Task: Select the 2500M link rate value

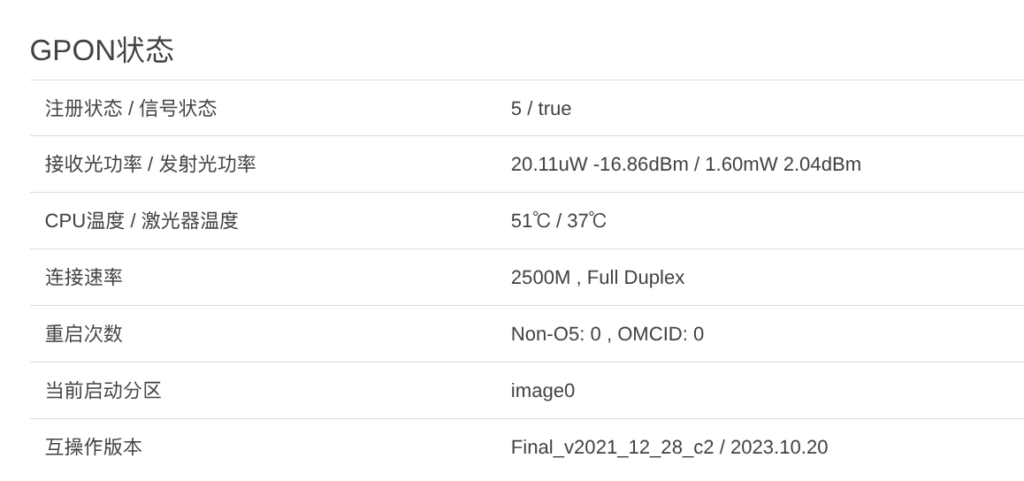Action: coord(540,277)
